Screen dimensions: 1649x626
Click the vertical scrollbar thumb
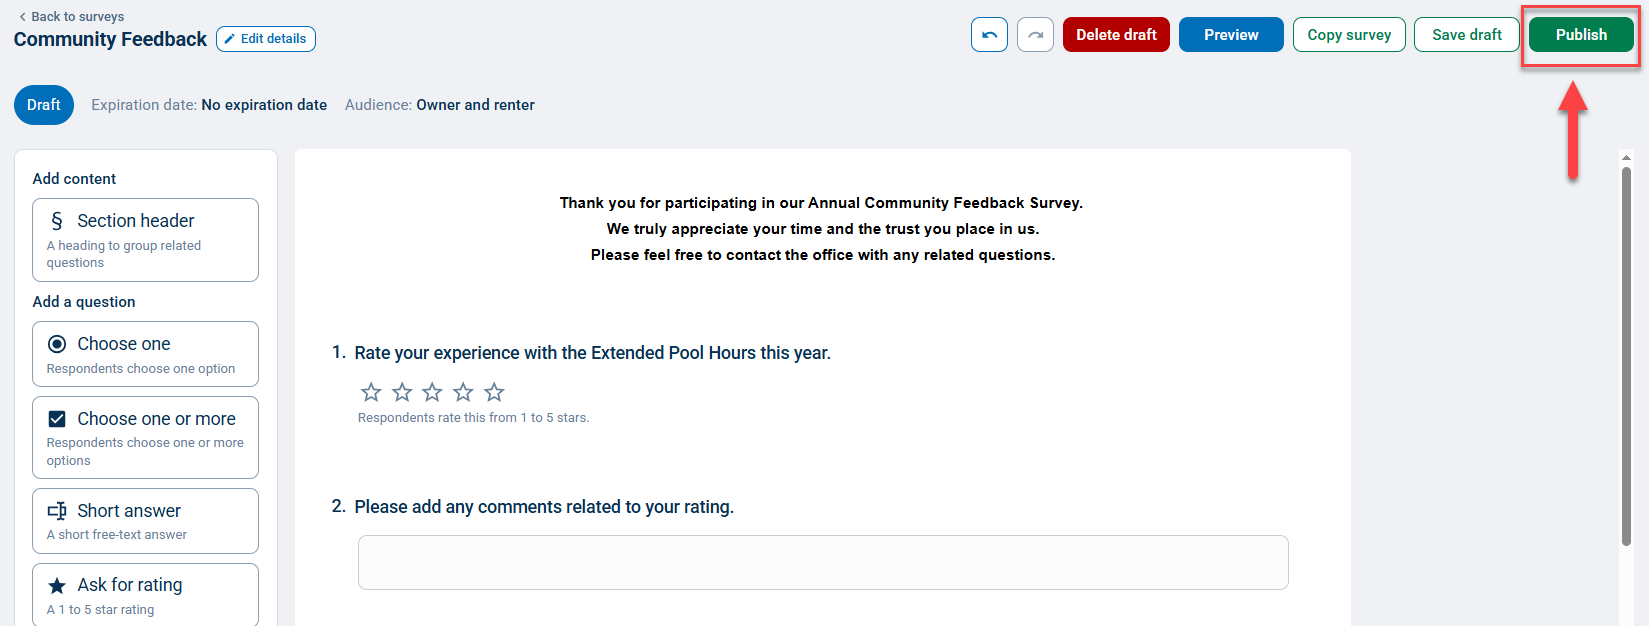[x=1626, y=355]
